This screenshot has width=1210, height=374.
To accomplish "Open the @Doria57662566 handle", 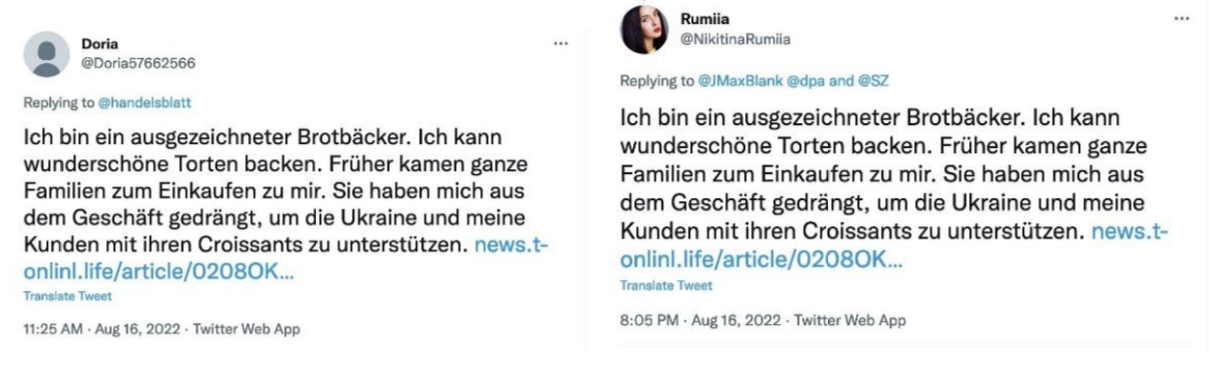I will pos(138,61).
